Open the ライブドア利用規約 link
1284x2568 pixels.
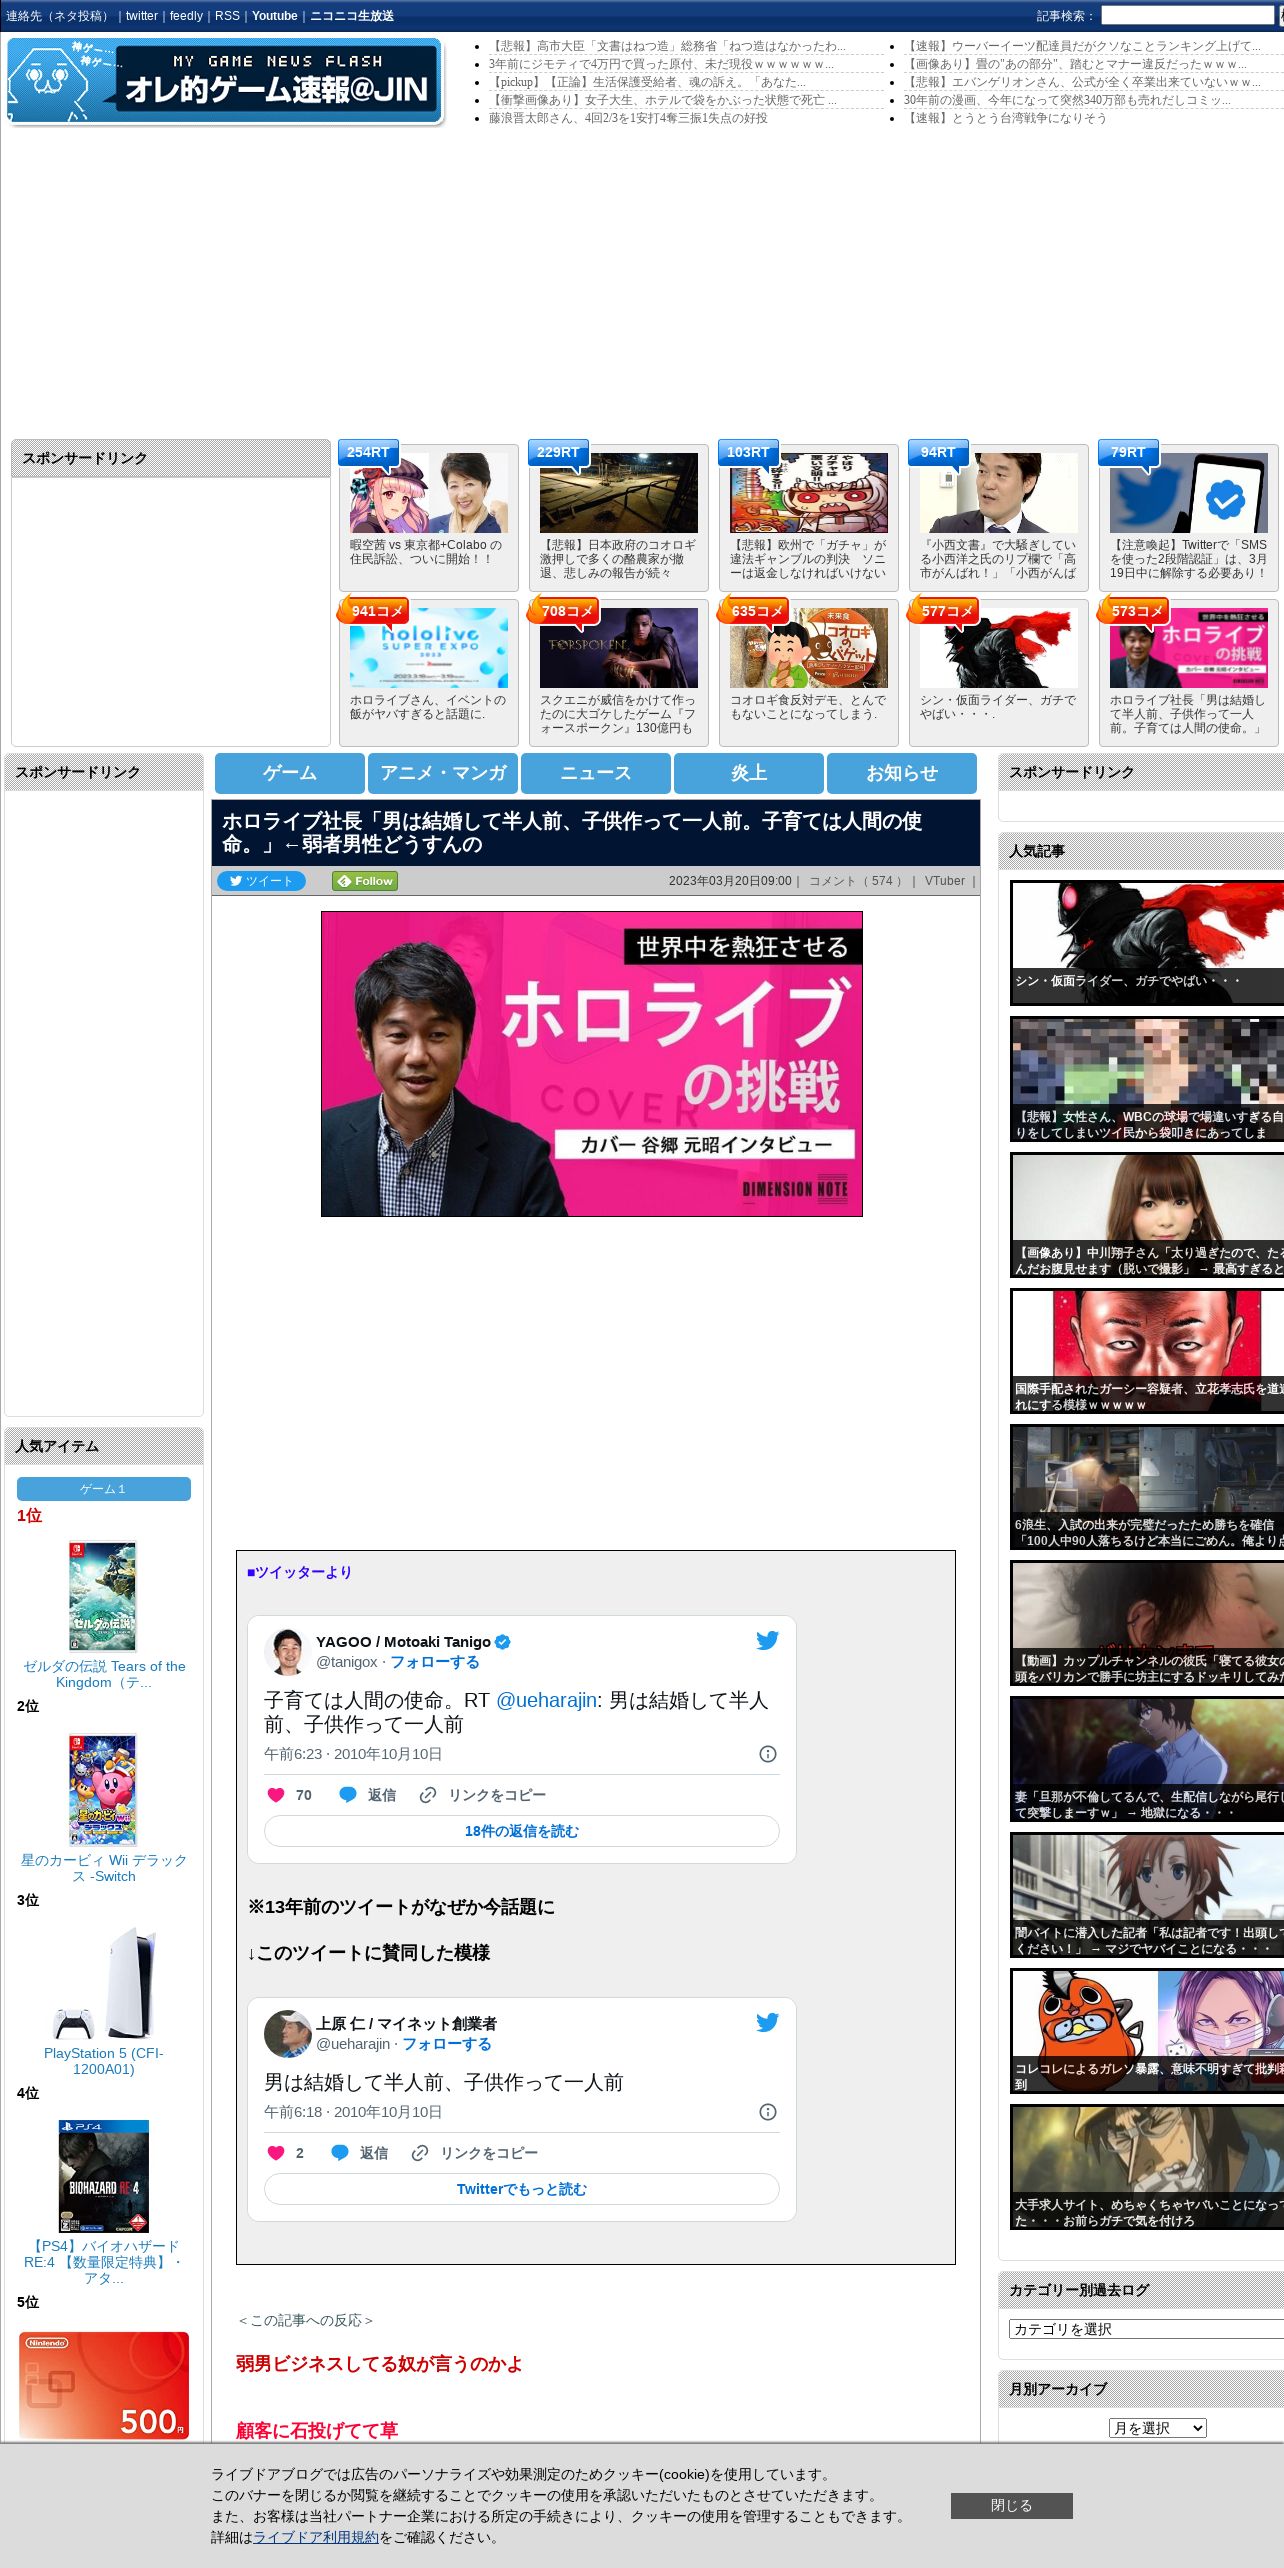point(316,2537)
